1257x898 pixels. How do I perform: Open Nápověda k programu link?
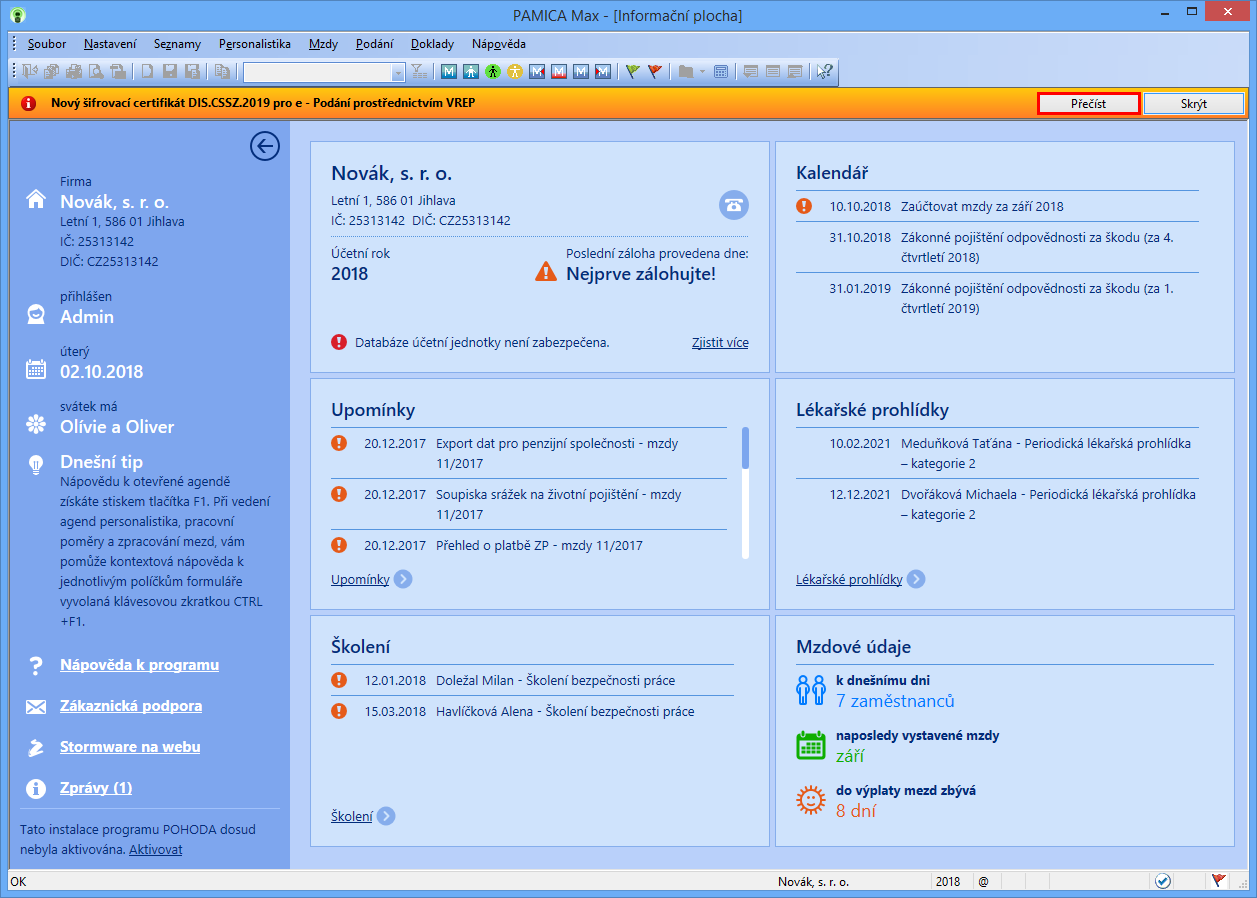point(139,665)
